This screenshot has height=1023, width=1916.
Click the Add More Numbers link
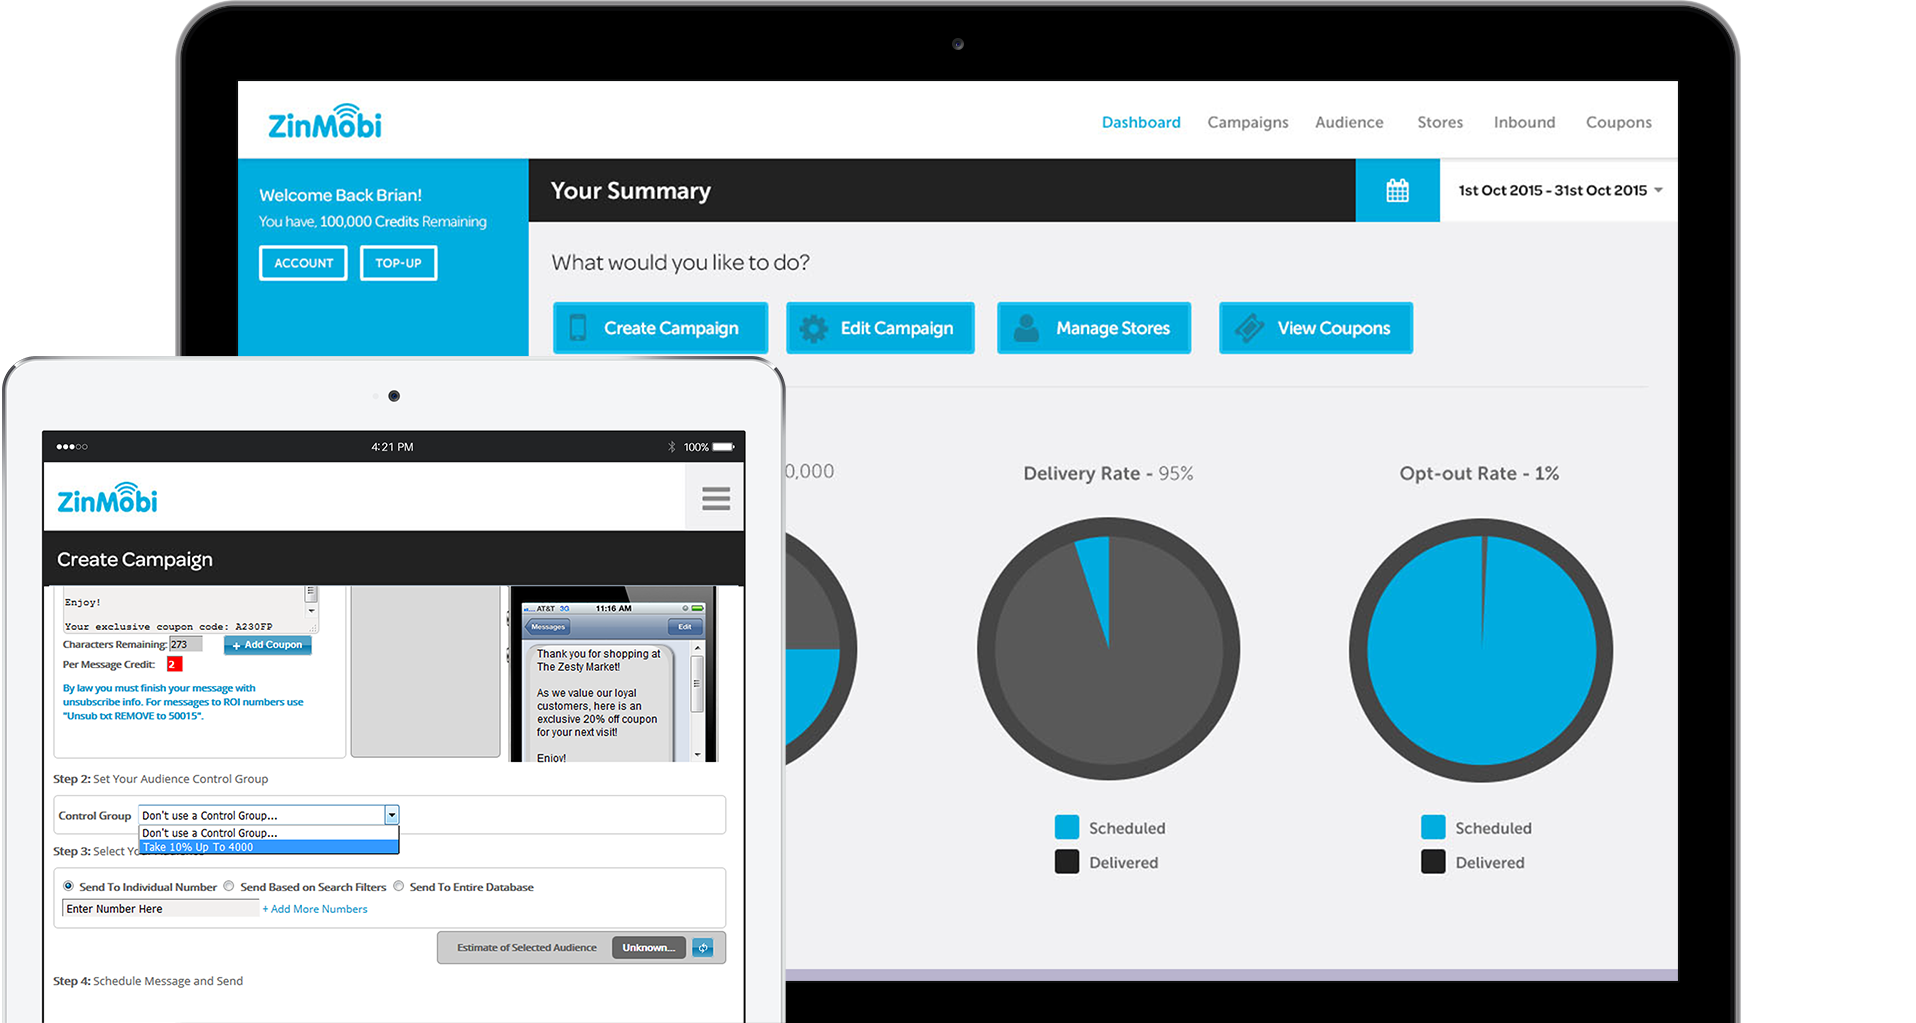pyautogui.click(x=315, y=909)
